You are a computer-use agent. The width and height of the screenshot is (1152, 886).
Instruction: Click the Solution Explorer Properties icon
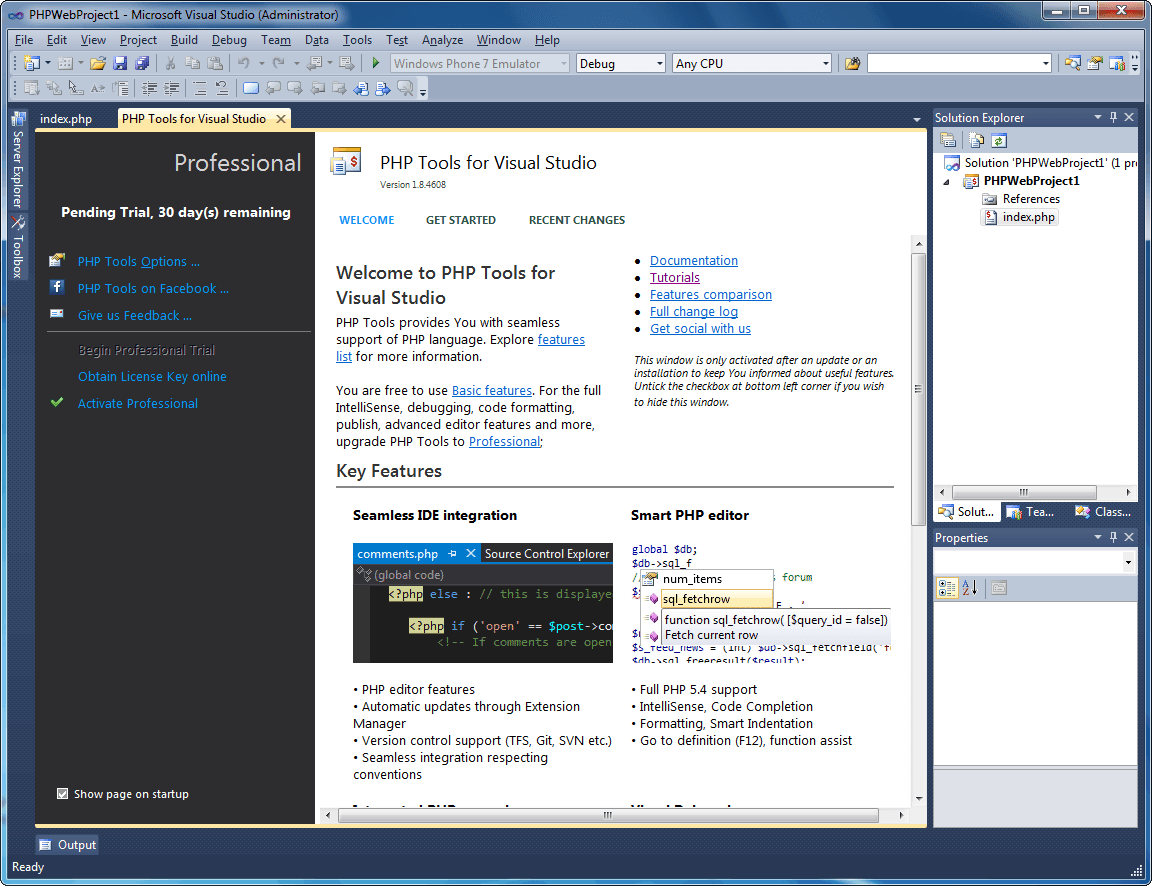click(x=948, y=140)
